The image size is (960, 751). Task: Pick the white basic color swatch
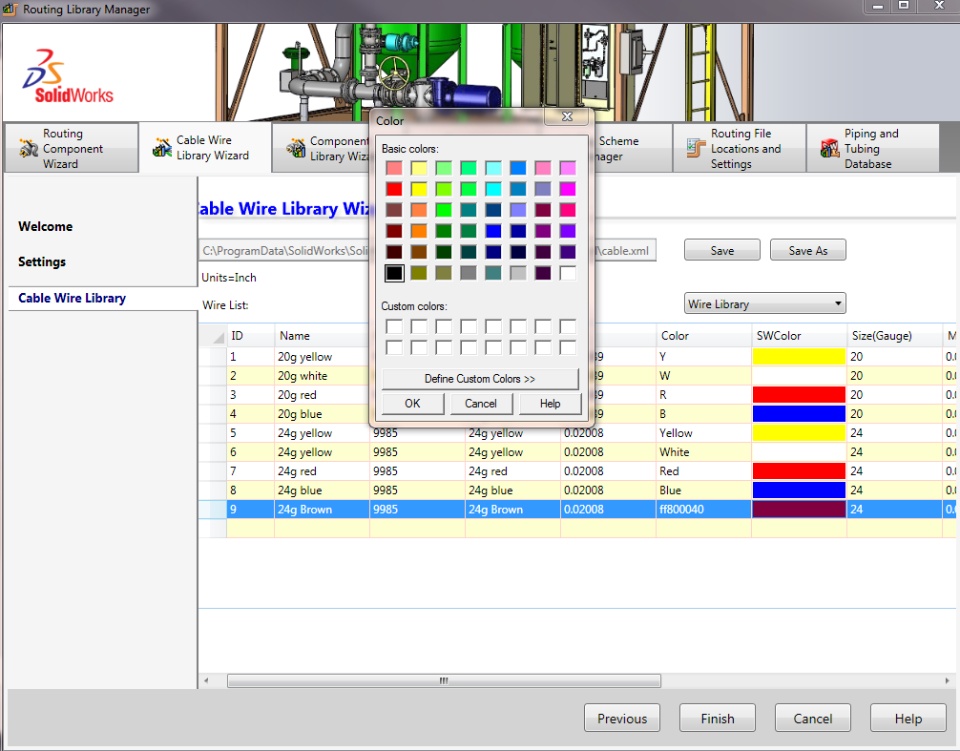tap(568, 273)
